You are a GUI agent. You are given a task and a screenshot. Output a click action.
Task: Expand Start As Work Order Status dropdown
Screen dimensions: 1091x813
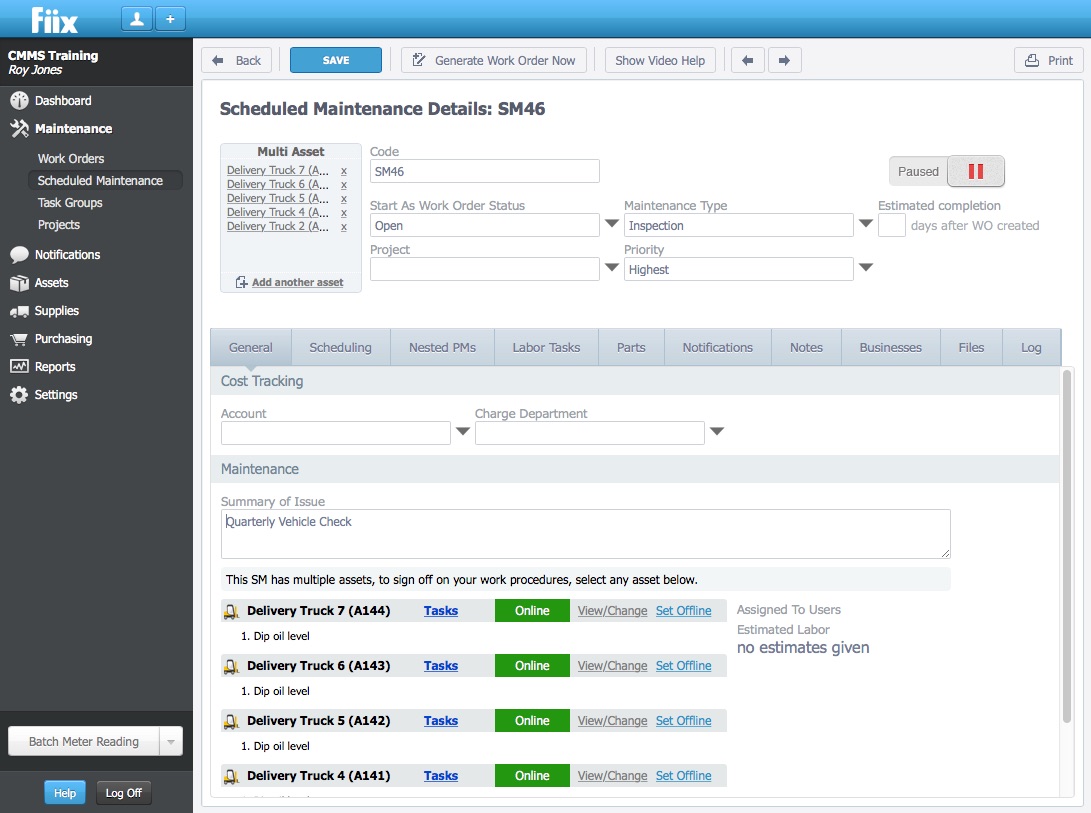tap(612, 223)
